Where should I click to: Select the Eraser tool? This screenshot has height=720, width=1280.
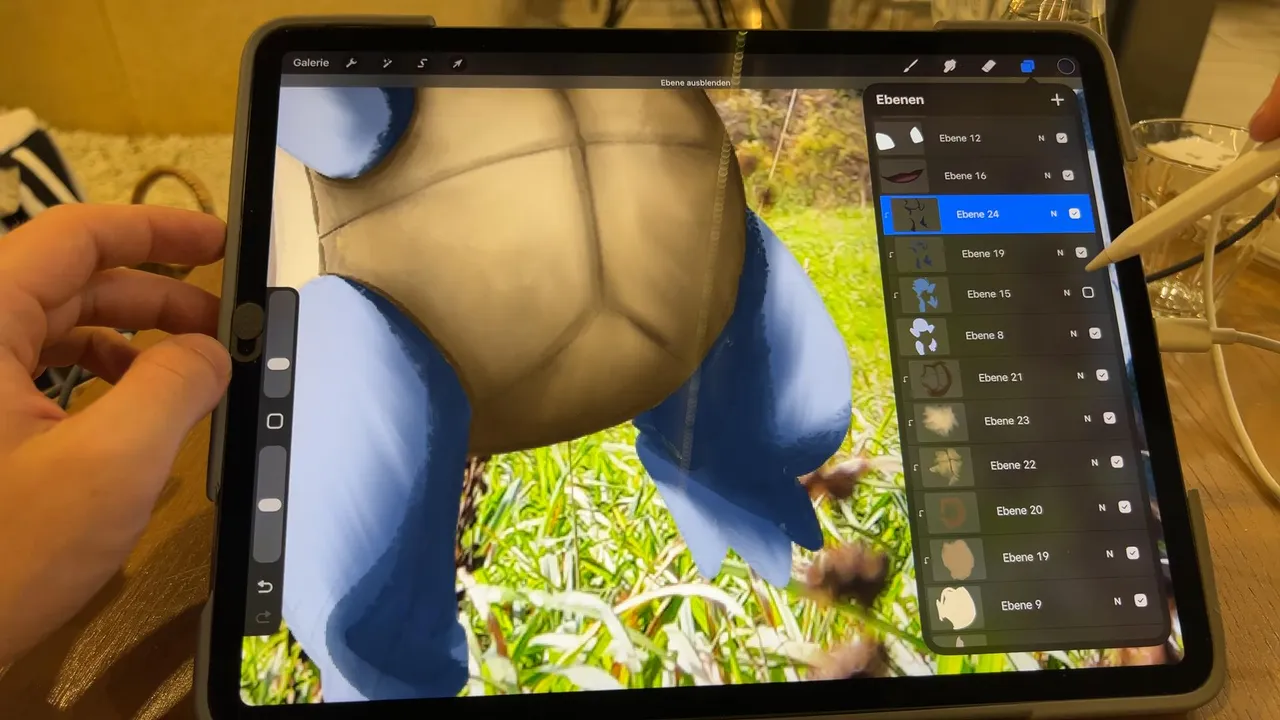[989, 66]
